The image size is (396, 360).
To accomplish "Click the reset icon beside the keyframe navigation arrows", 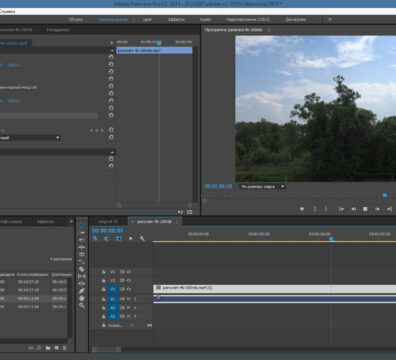I will coord(111,130).
